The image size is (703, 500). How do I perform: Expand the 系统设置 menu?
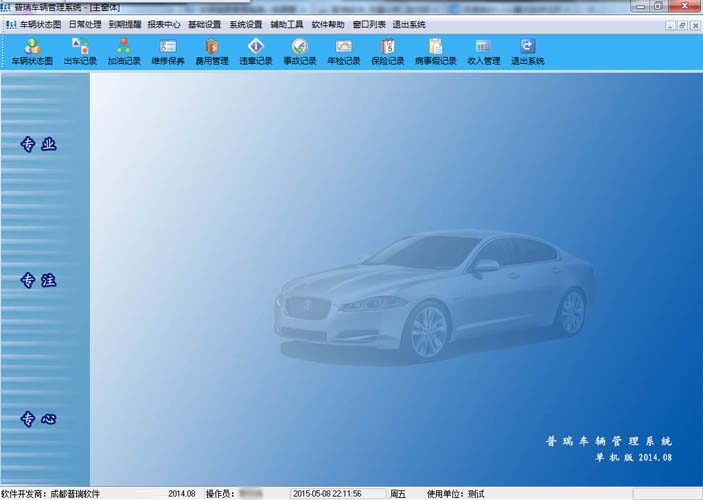click(246, 23)
